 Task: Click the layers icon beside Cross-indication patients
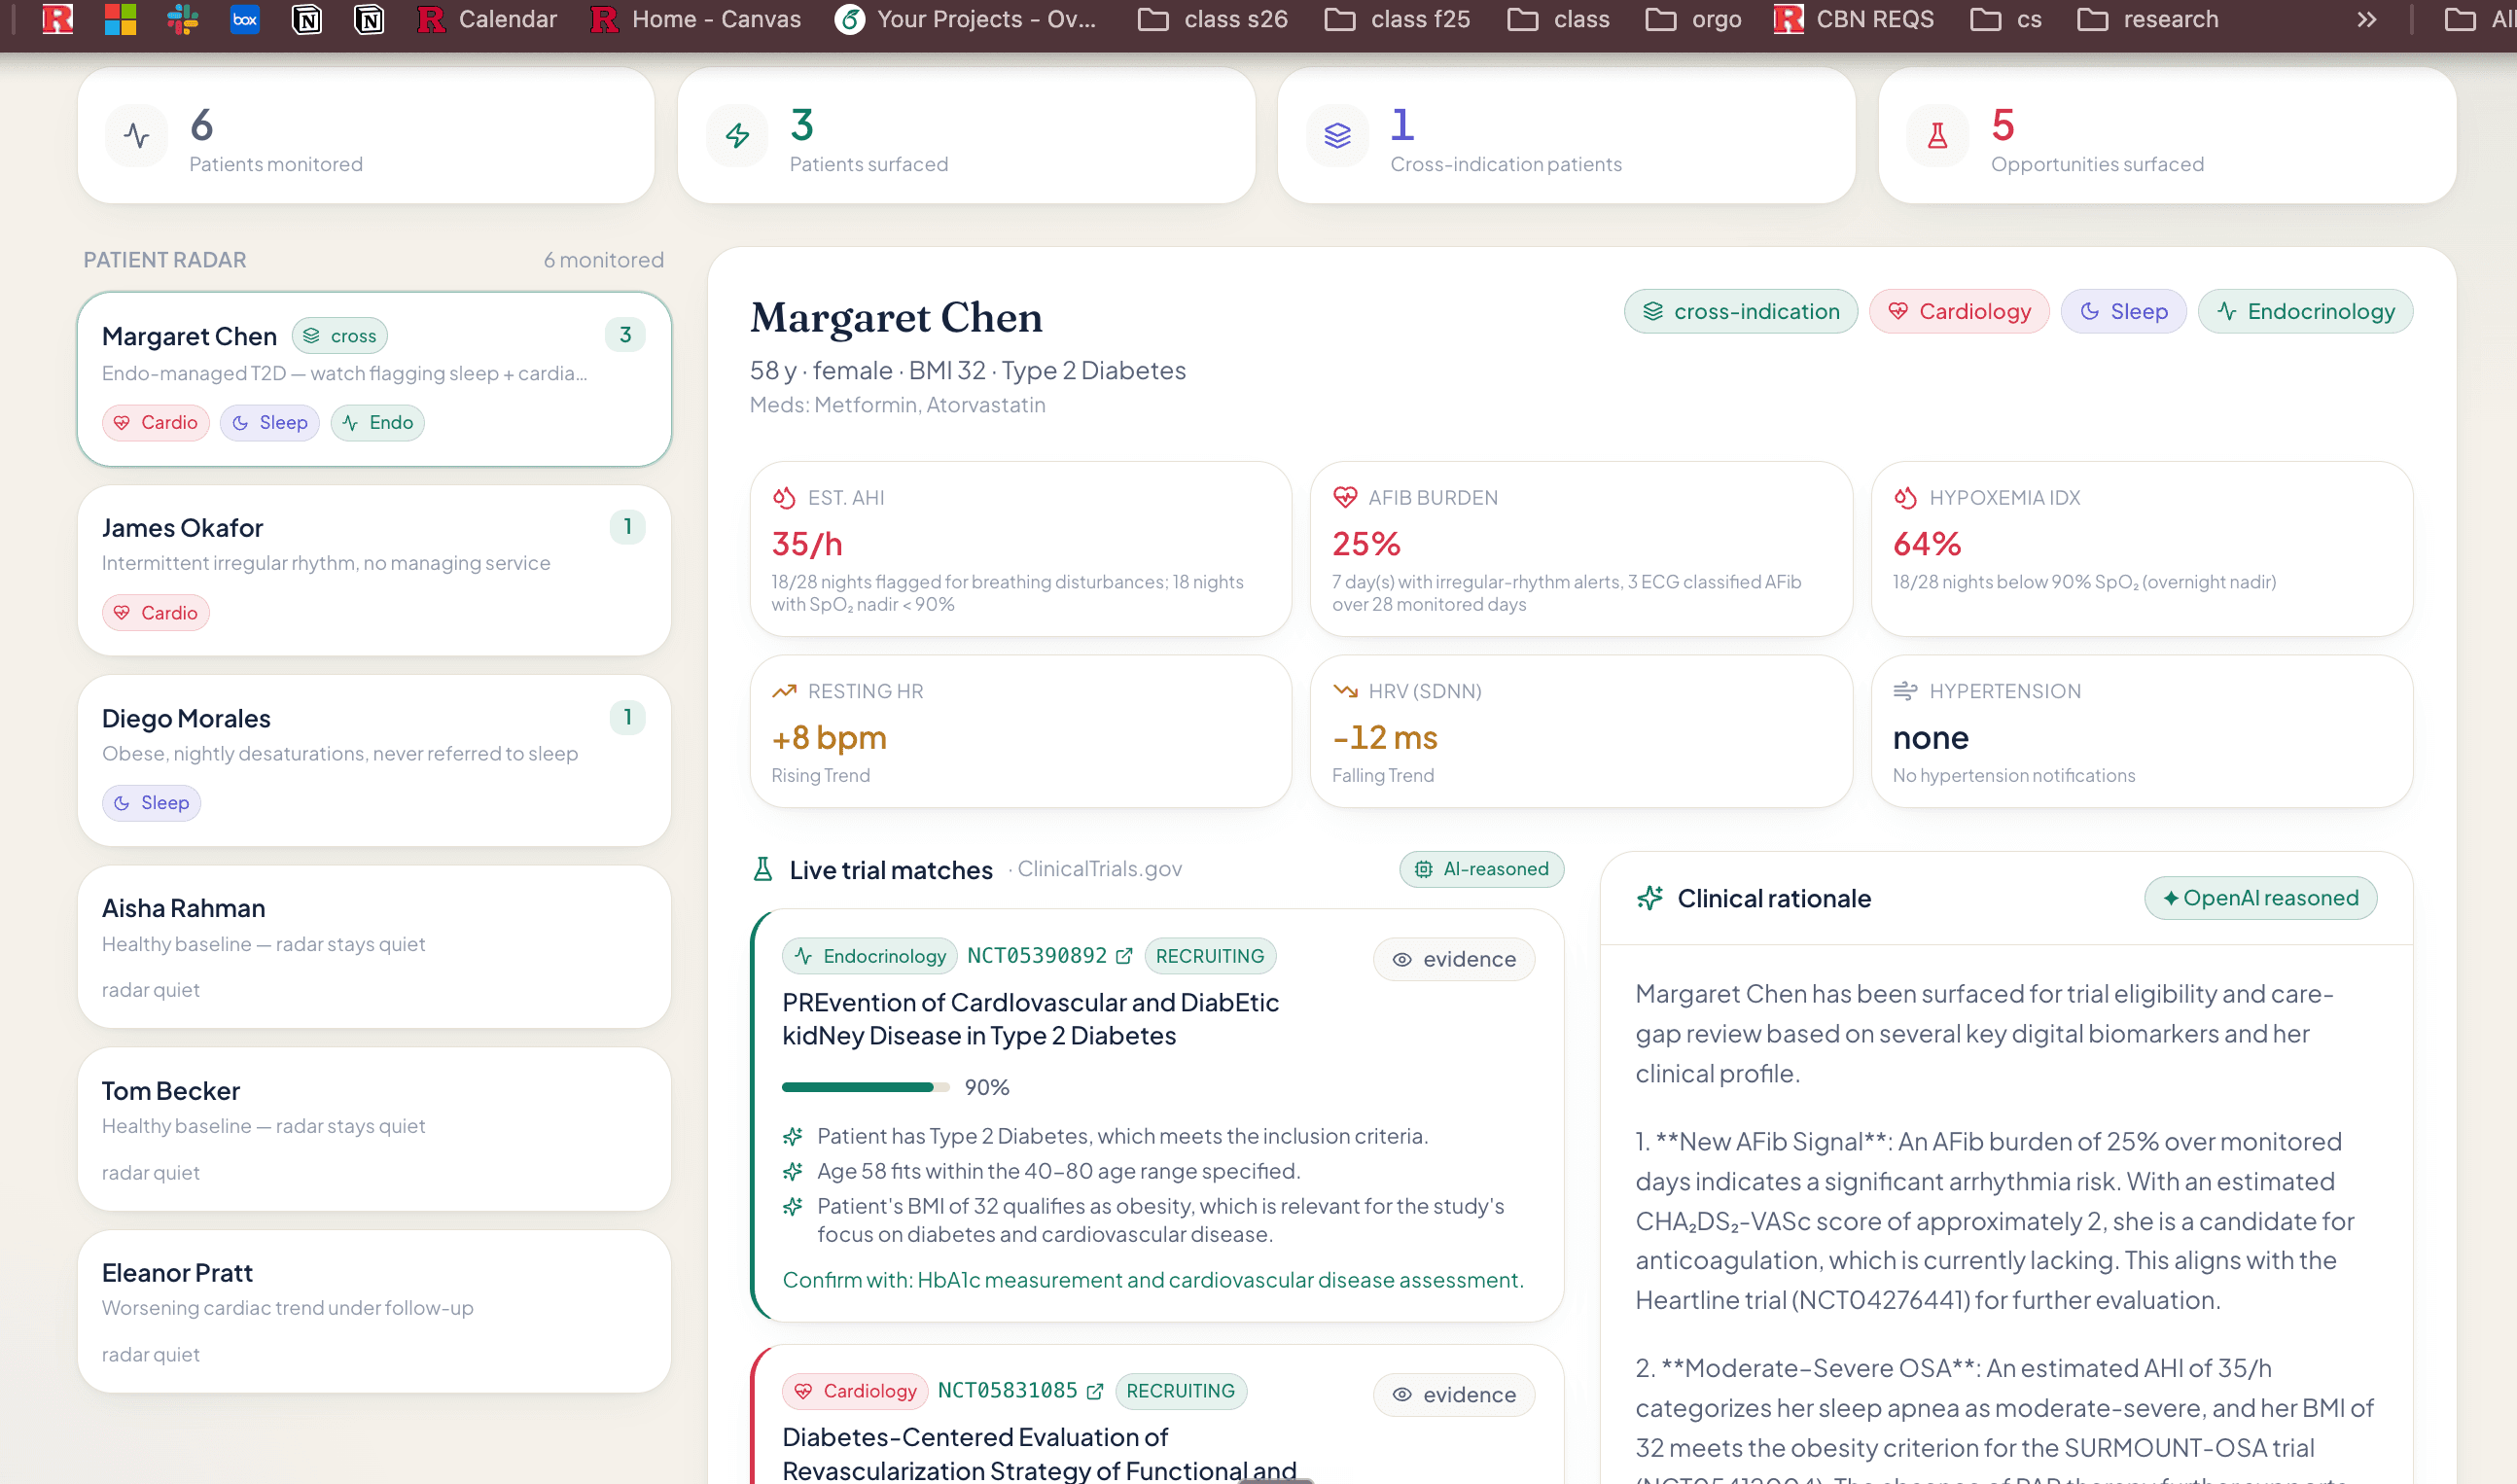point(1338,135)
